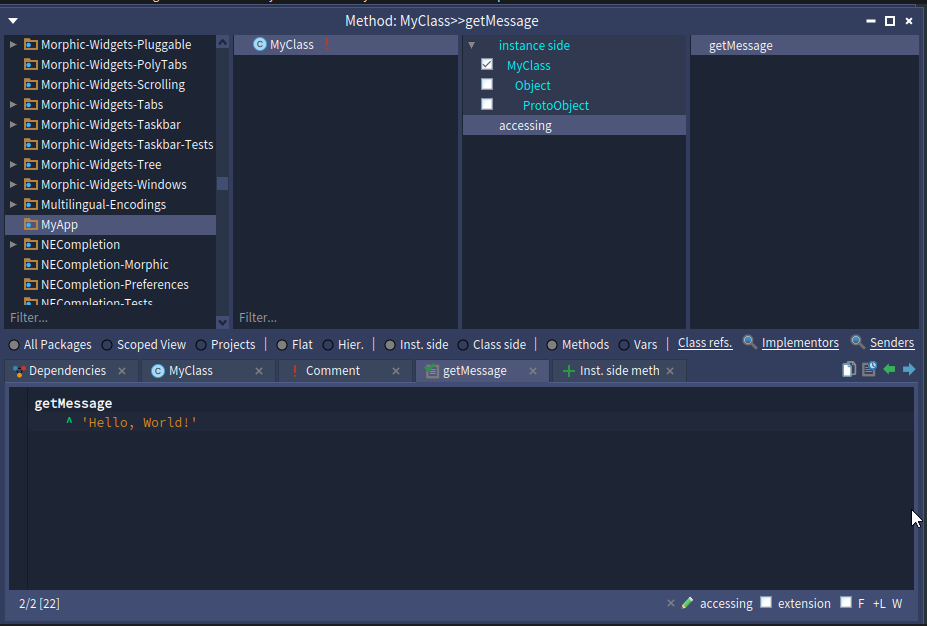Close the getMessage tab

point(533,371)
